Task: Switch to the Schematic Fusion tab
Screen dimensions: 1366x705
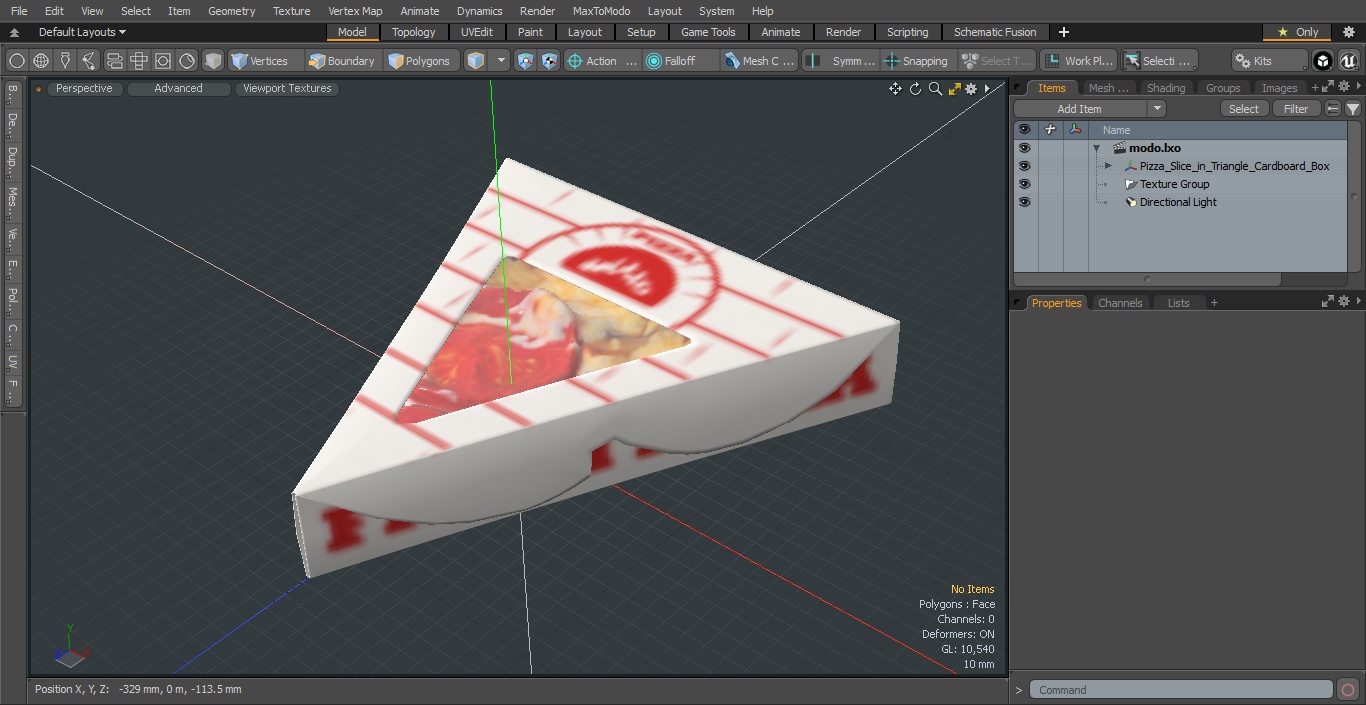Action: point(995,32)
